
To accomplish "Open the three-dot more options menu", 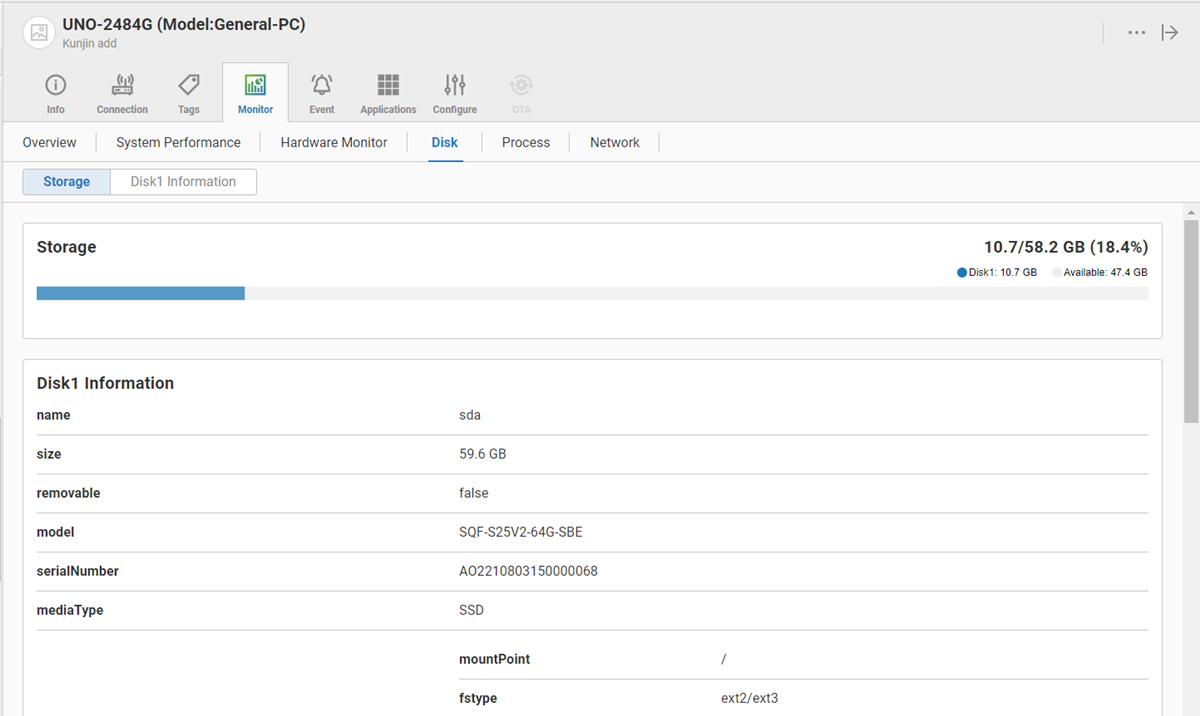I will pos(1136,33).
